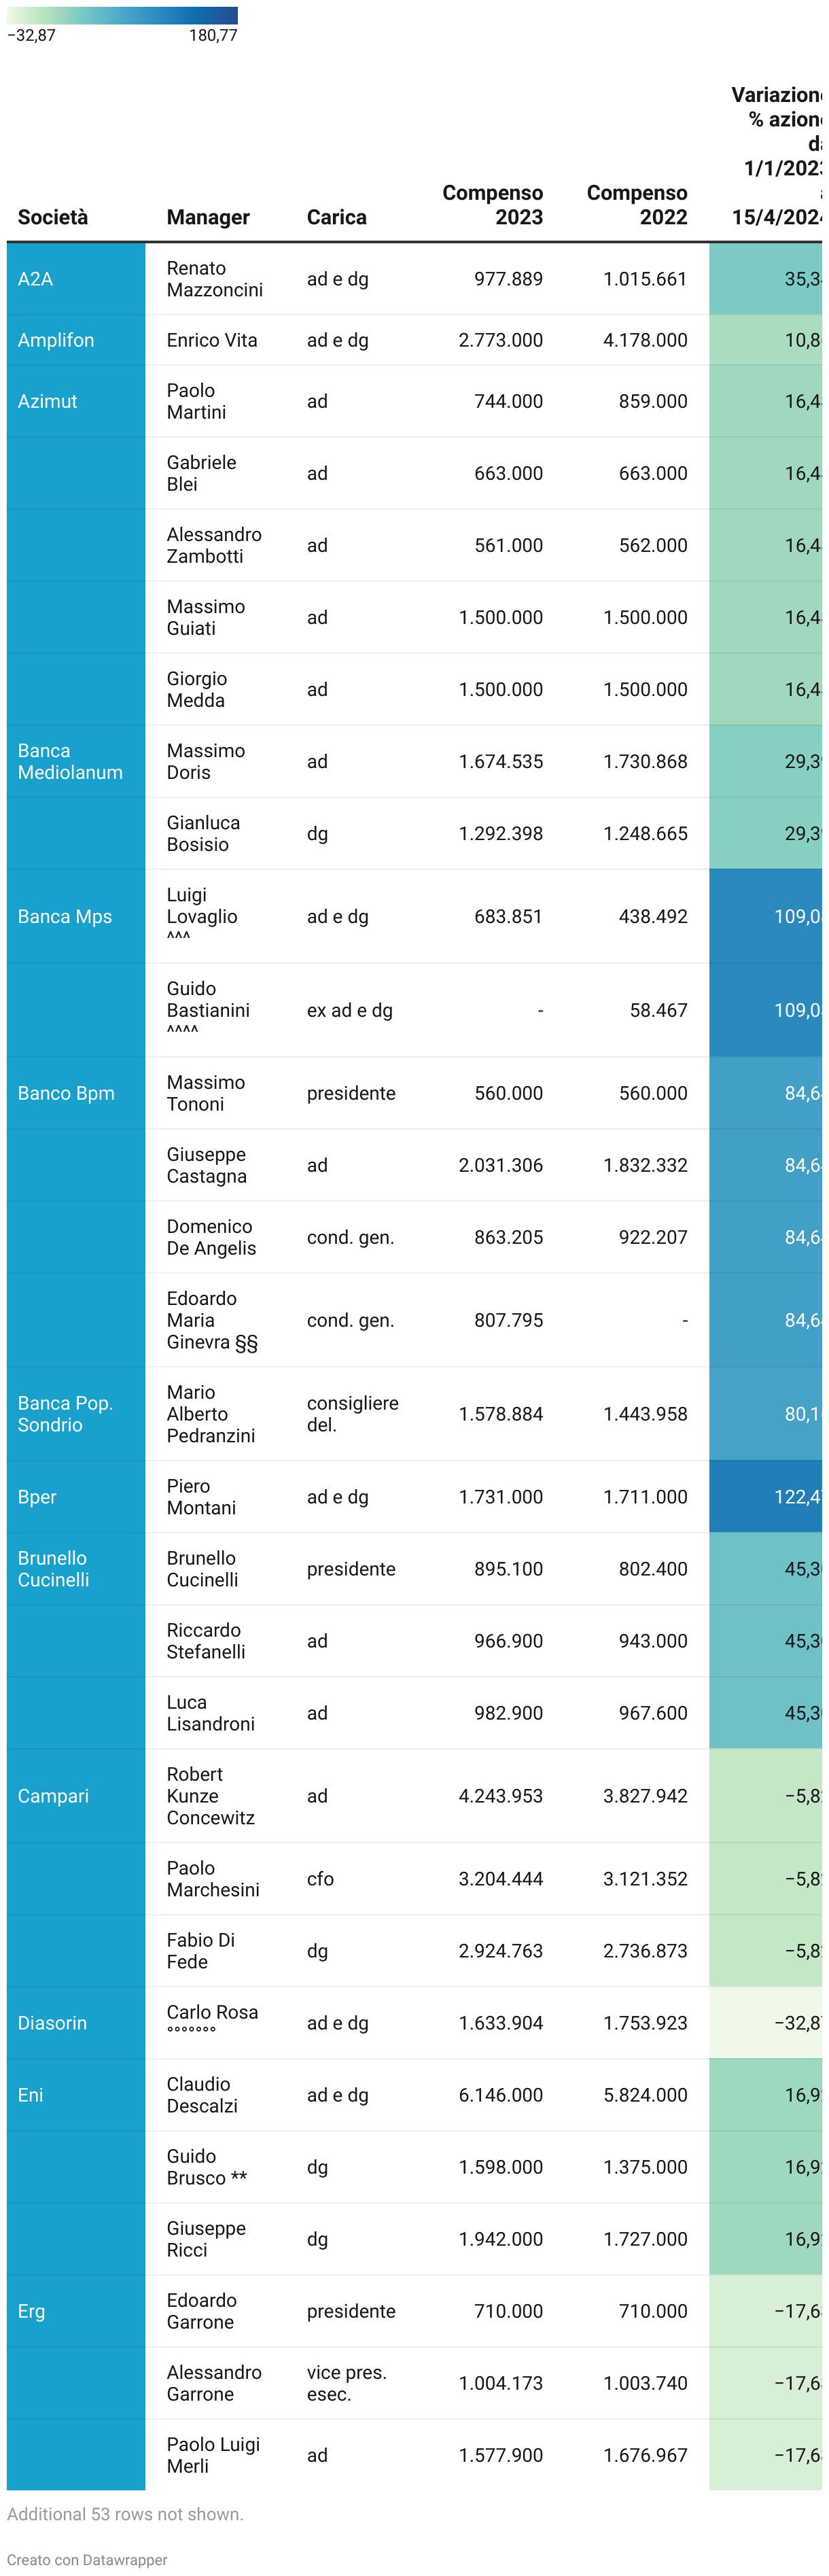This screenshot has width=829, height=2576.
Task: Select manager name Robert Kunze Concewitz
Action: pos(210,1795)
